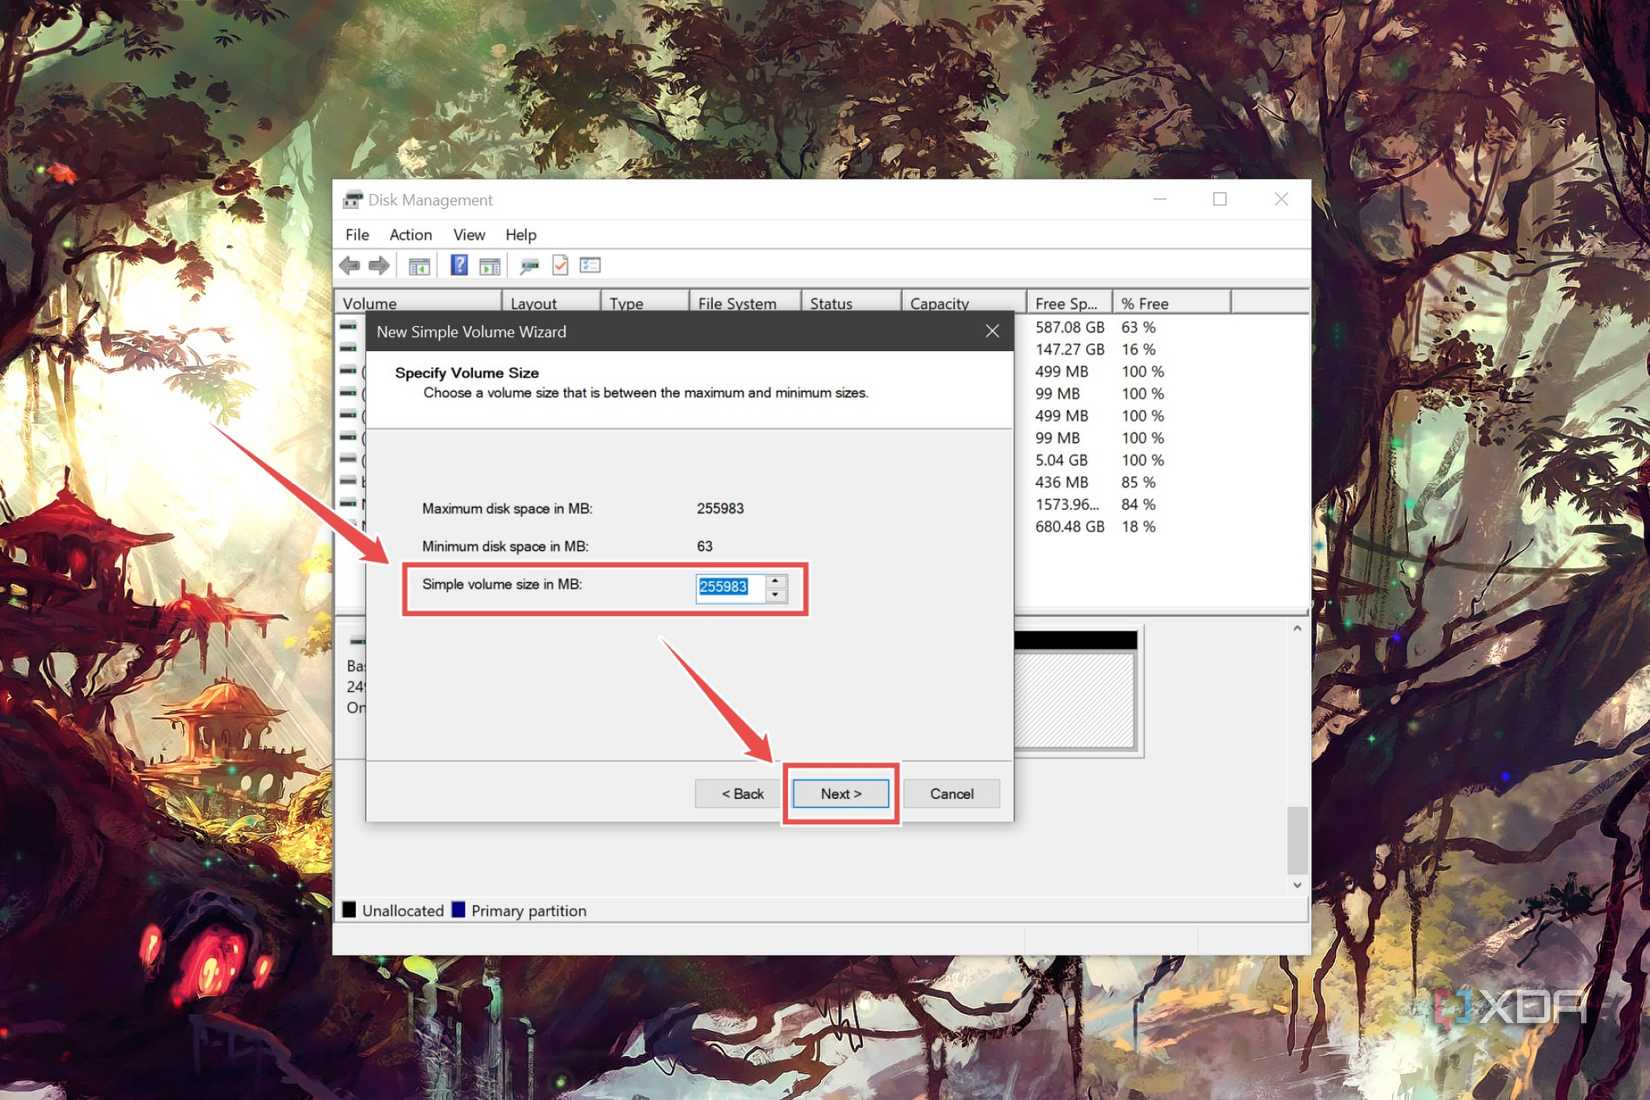Sort by the Volume column header

[417, 303]
